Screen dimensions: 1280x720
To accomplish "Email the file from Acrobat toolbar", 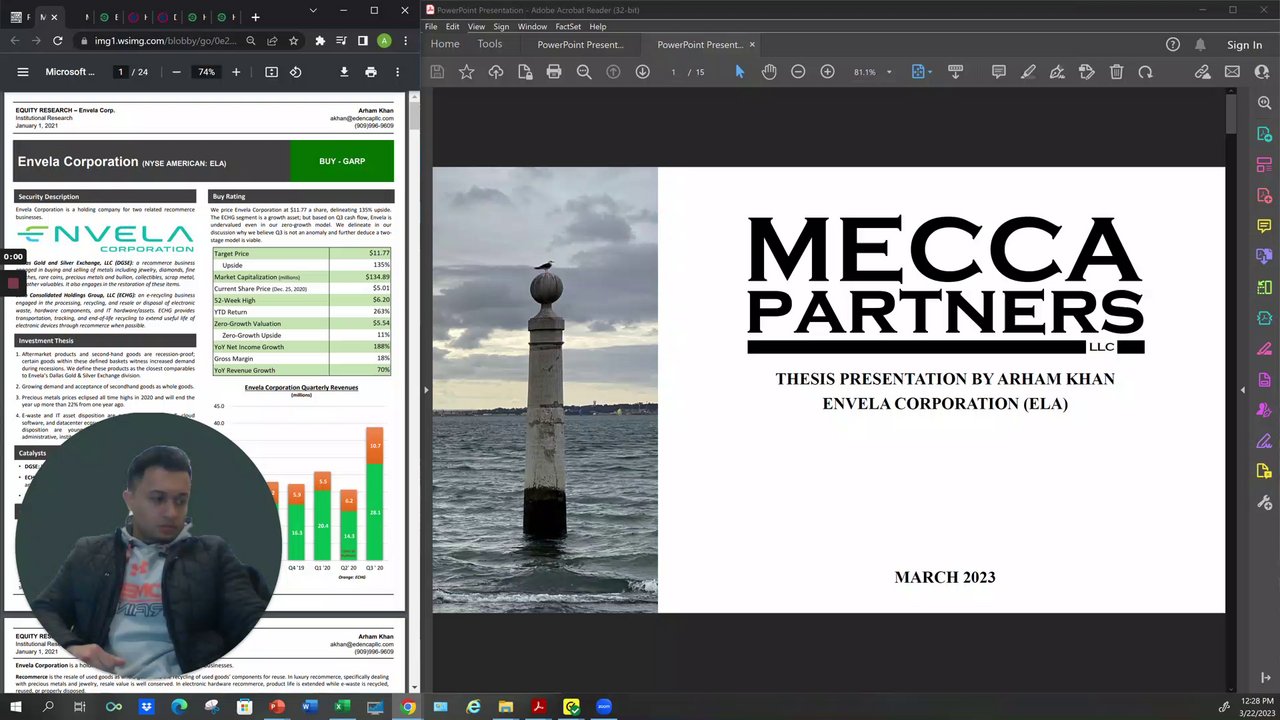I will 1232,72.
